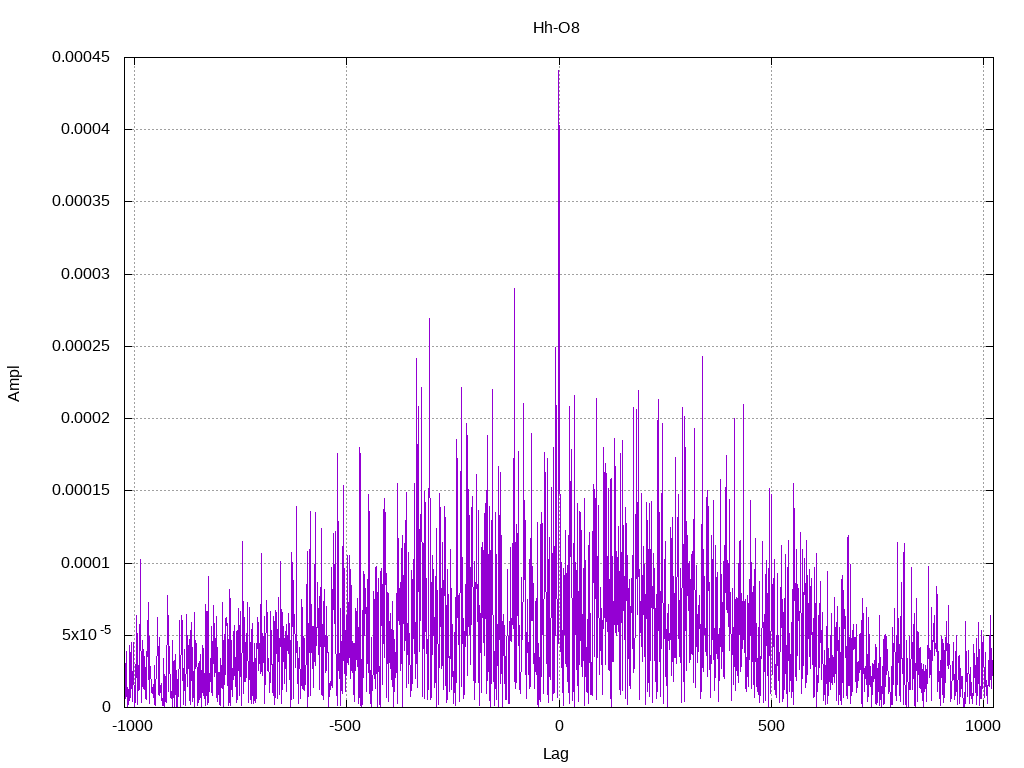The height and width of the screenshot is (768, 1024).
Task: Click y-axis tick label 0.00045
Action: click(x=81, y=57)
